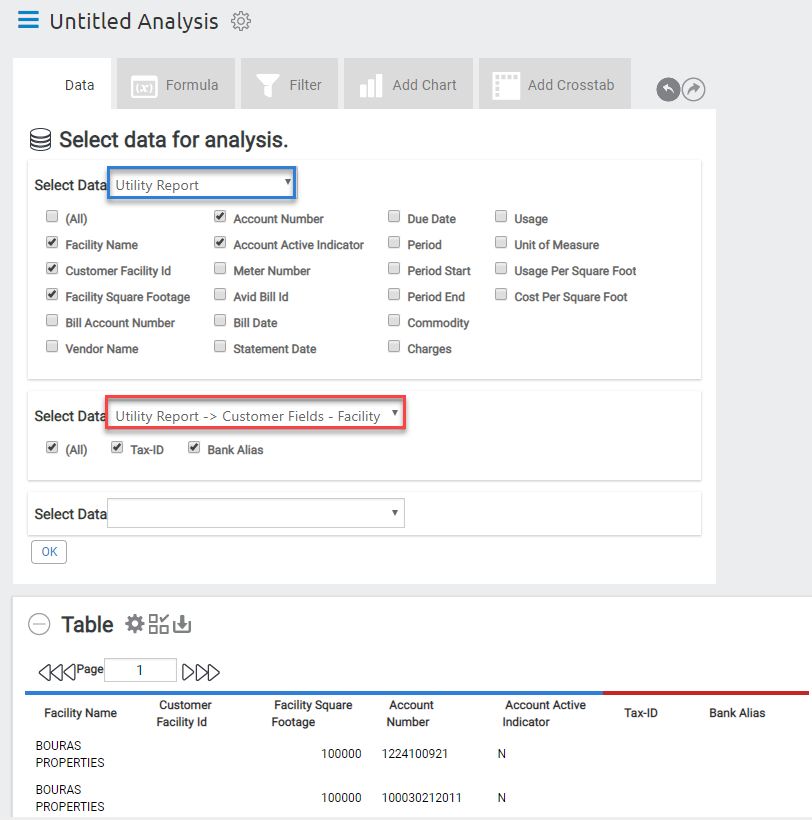Click account number 1224100921 cell
This screenshot has width=812, height=820.
(415, 754)
